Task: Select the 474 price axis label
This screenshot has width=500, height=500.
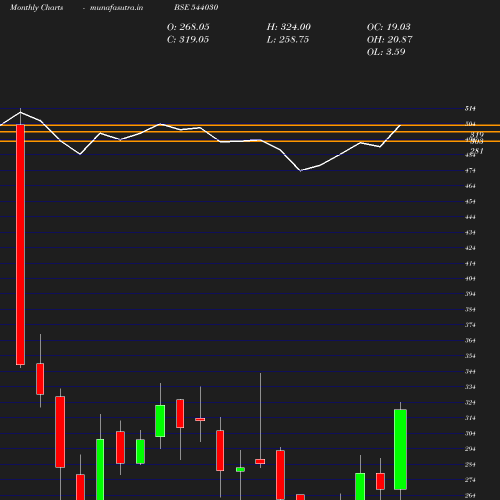Action: click(470, 171)
